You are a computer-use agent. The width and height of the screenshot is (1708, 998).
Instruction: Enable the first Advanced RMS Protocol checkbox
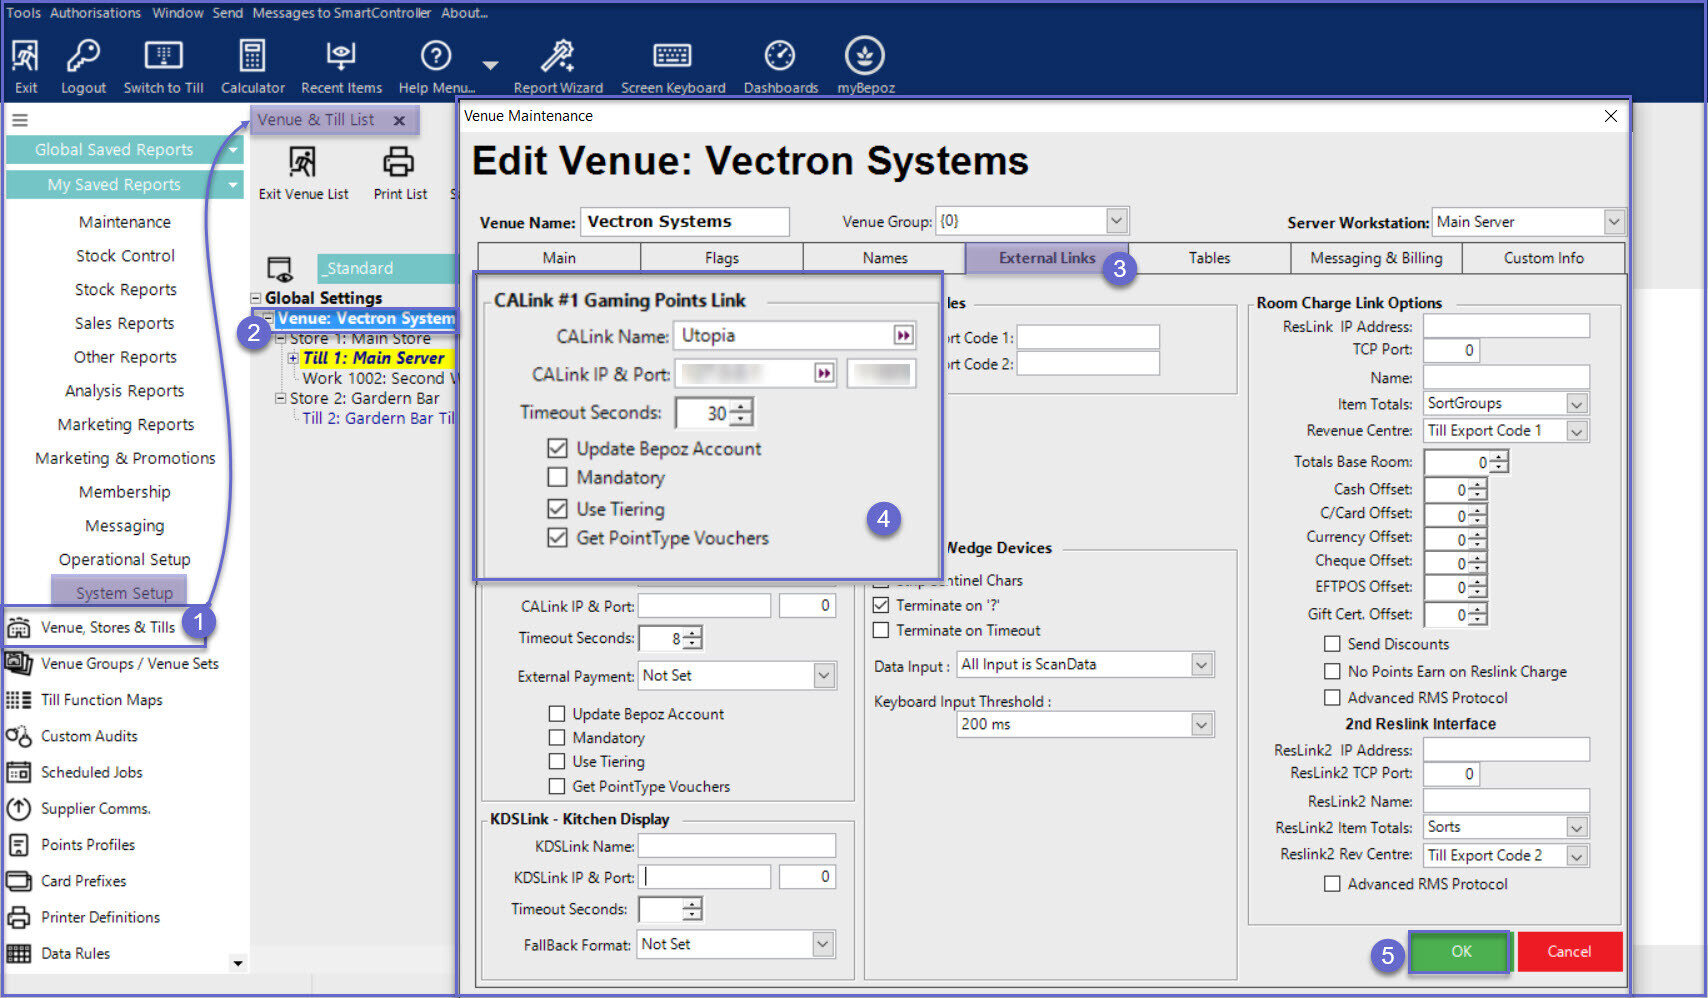tap(1332, 697)
